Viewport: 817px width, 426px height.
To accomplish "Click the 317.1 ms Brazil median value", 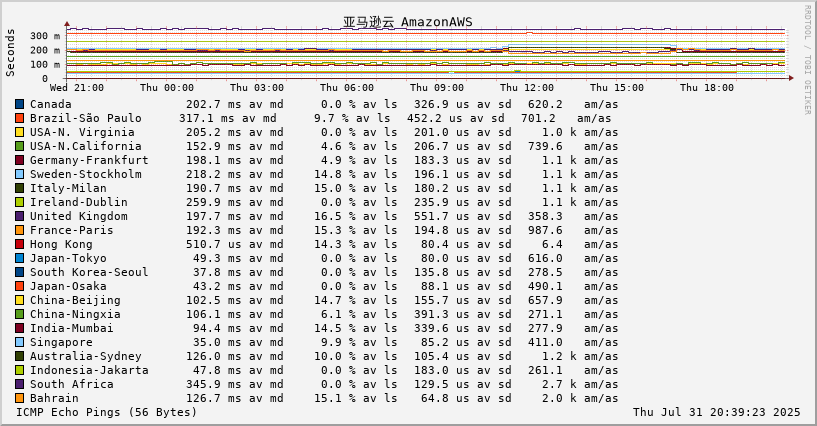I will pyautogui.click(x=206, y=118).
